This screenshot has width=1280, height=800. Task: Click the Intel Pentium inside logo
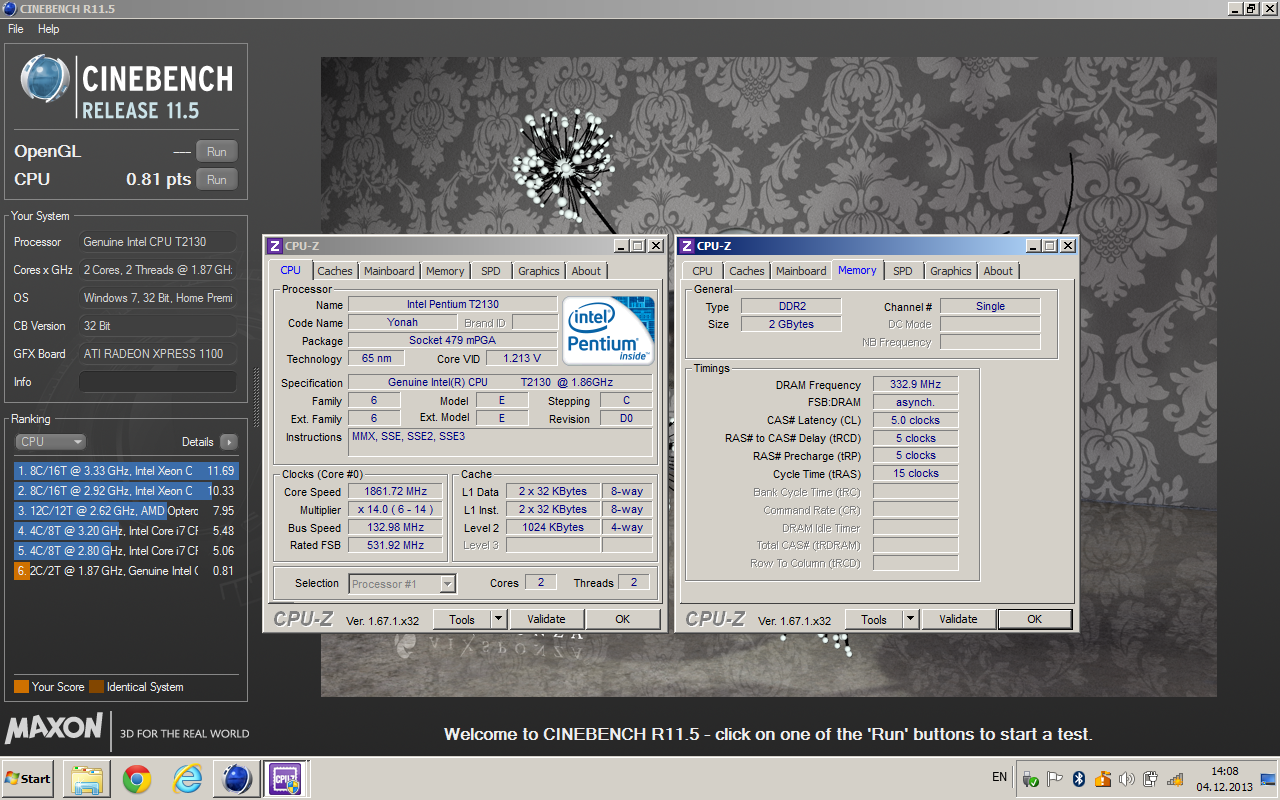pos(609,329)
